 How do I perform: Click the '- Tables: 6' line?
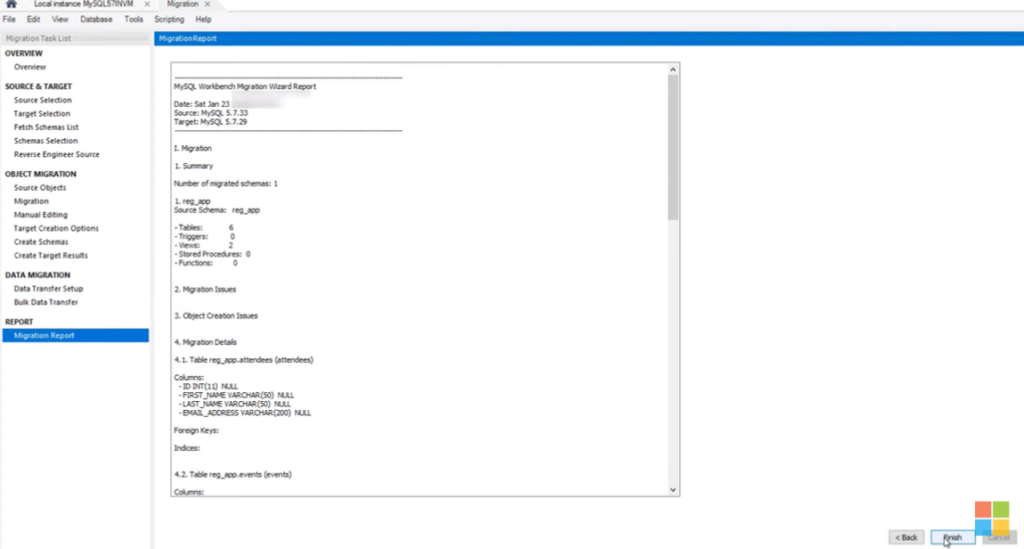pos(204,228)
